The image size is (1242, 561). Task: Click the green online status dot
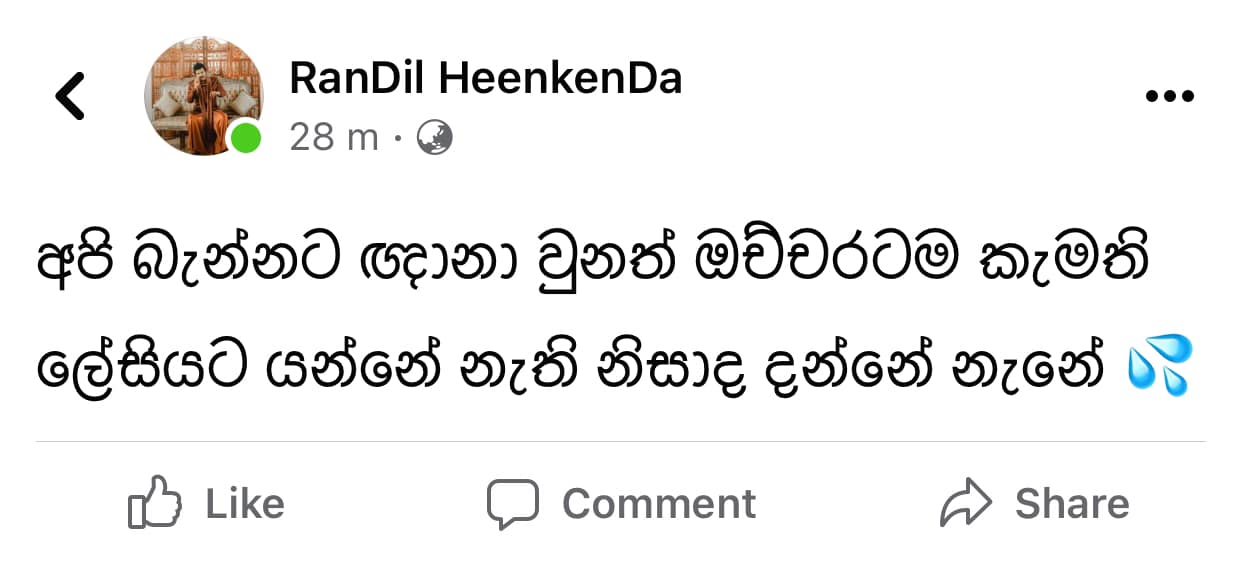(x=245, y=138)
